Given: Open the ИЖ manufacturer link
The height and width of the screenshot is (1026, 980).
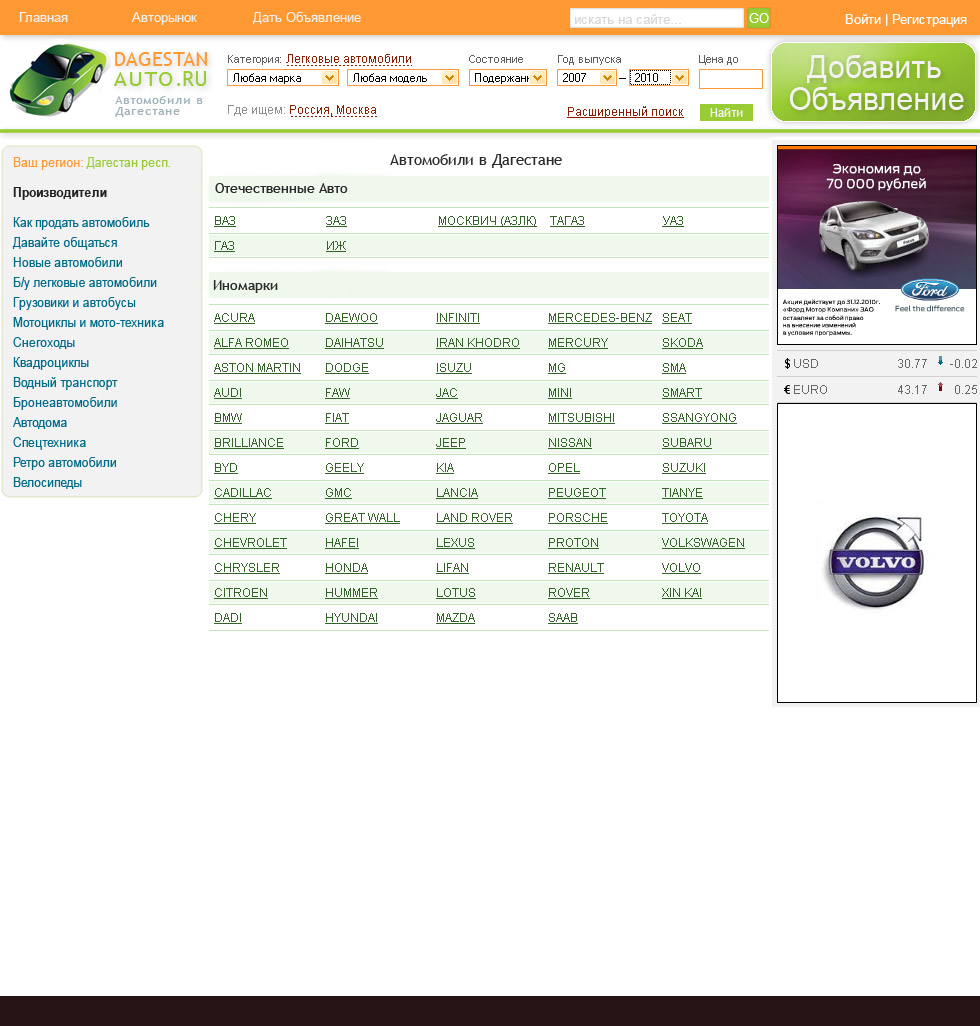Looking at the screenshot, I should coord(336,246).
